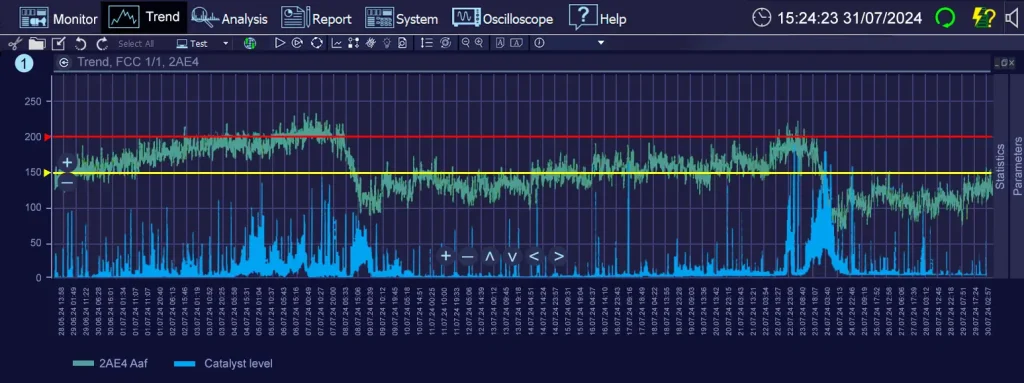Screen dimensions: 1024x383
Task: Click the panel number 1 badge
Action: tap(24, 63)
